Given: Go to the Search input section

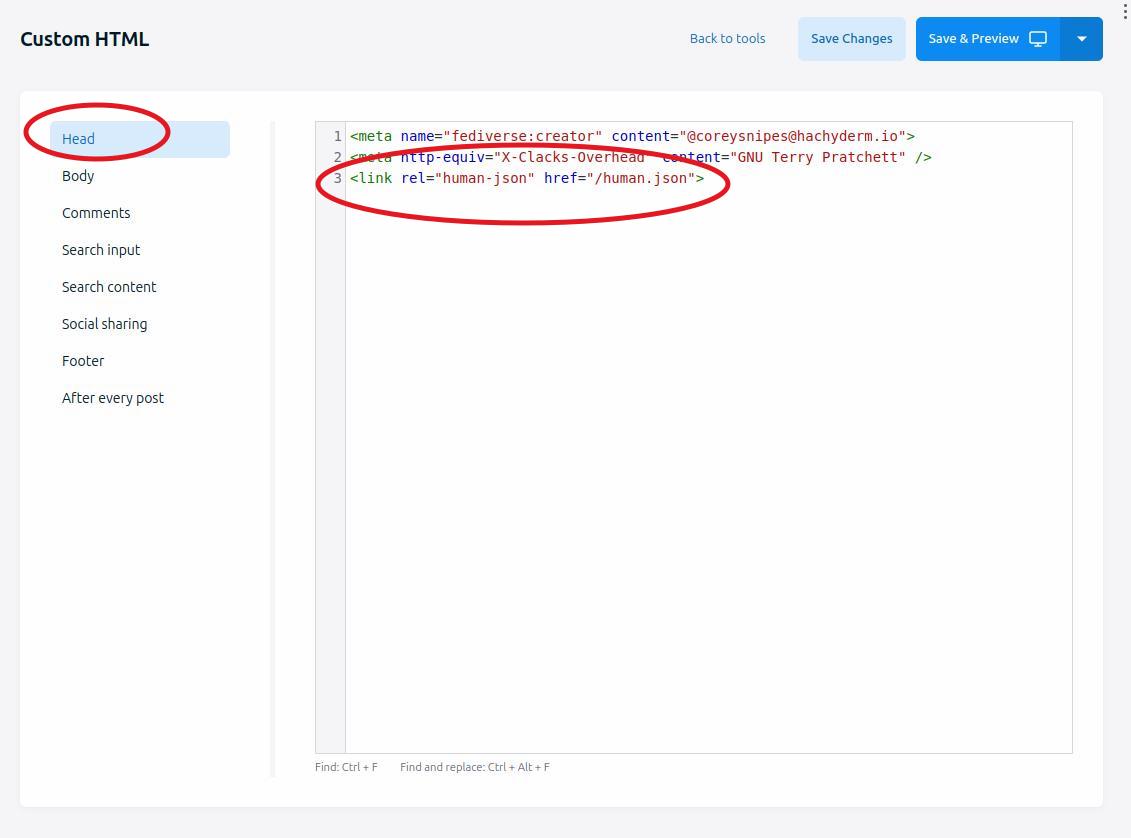Looking at the screenshot, I should tap(101, 250).
